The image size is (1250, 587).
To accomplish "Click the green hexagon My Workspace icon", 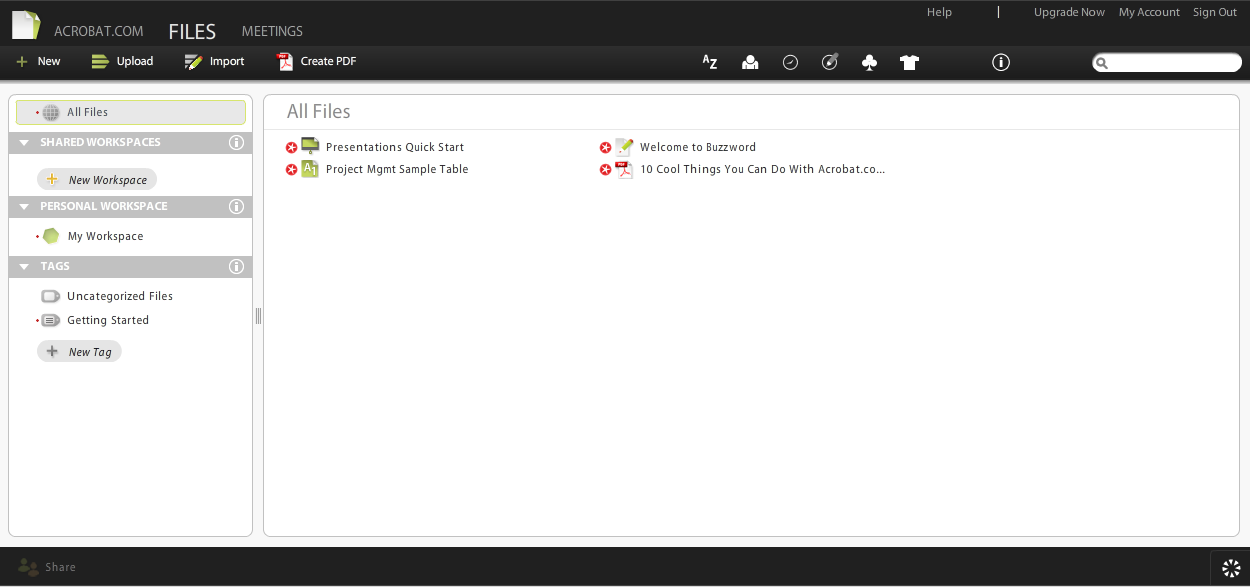I will tap(51, 236).
